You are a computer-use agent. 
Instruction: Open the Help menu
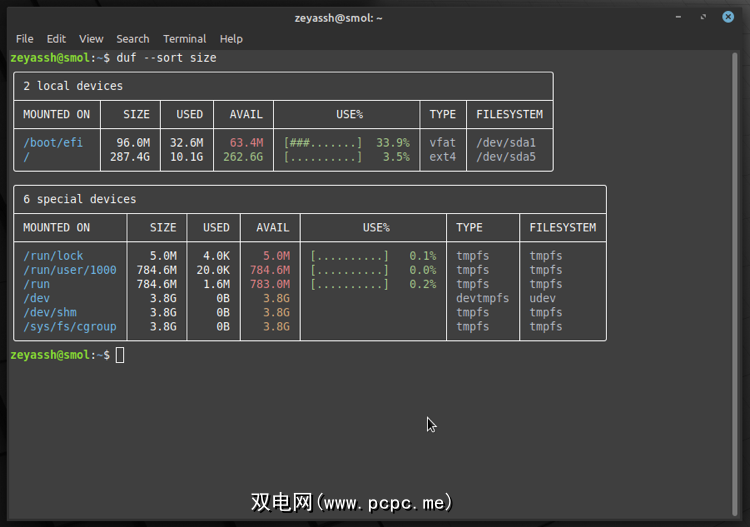(x=231, y=39)
